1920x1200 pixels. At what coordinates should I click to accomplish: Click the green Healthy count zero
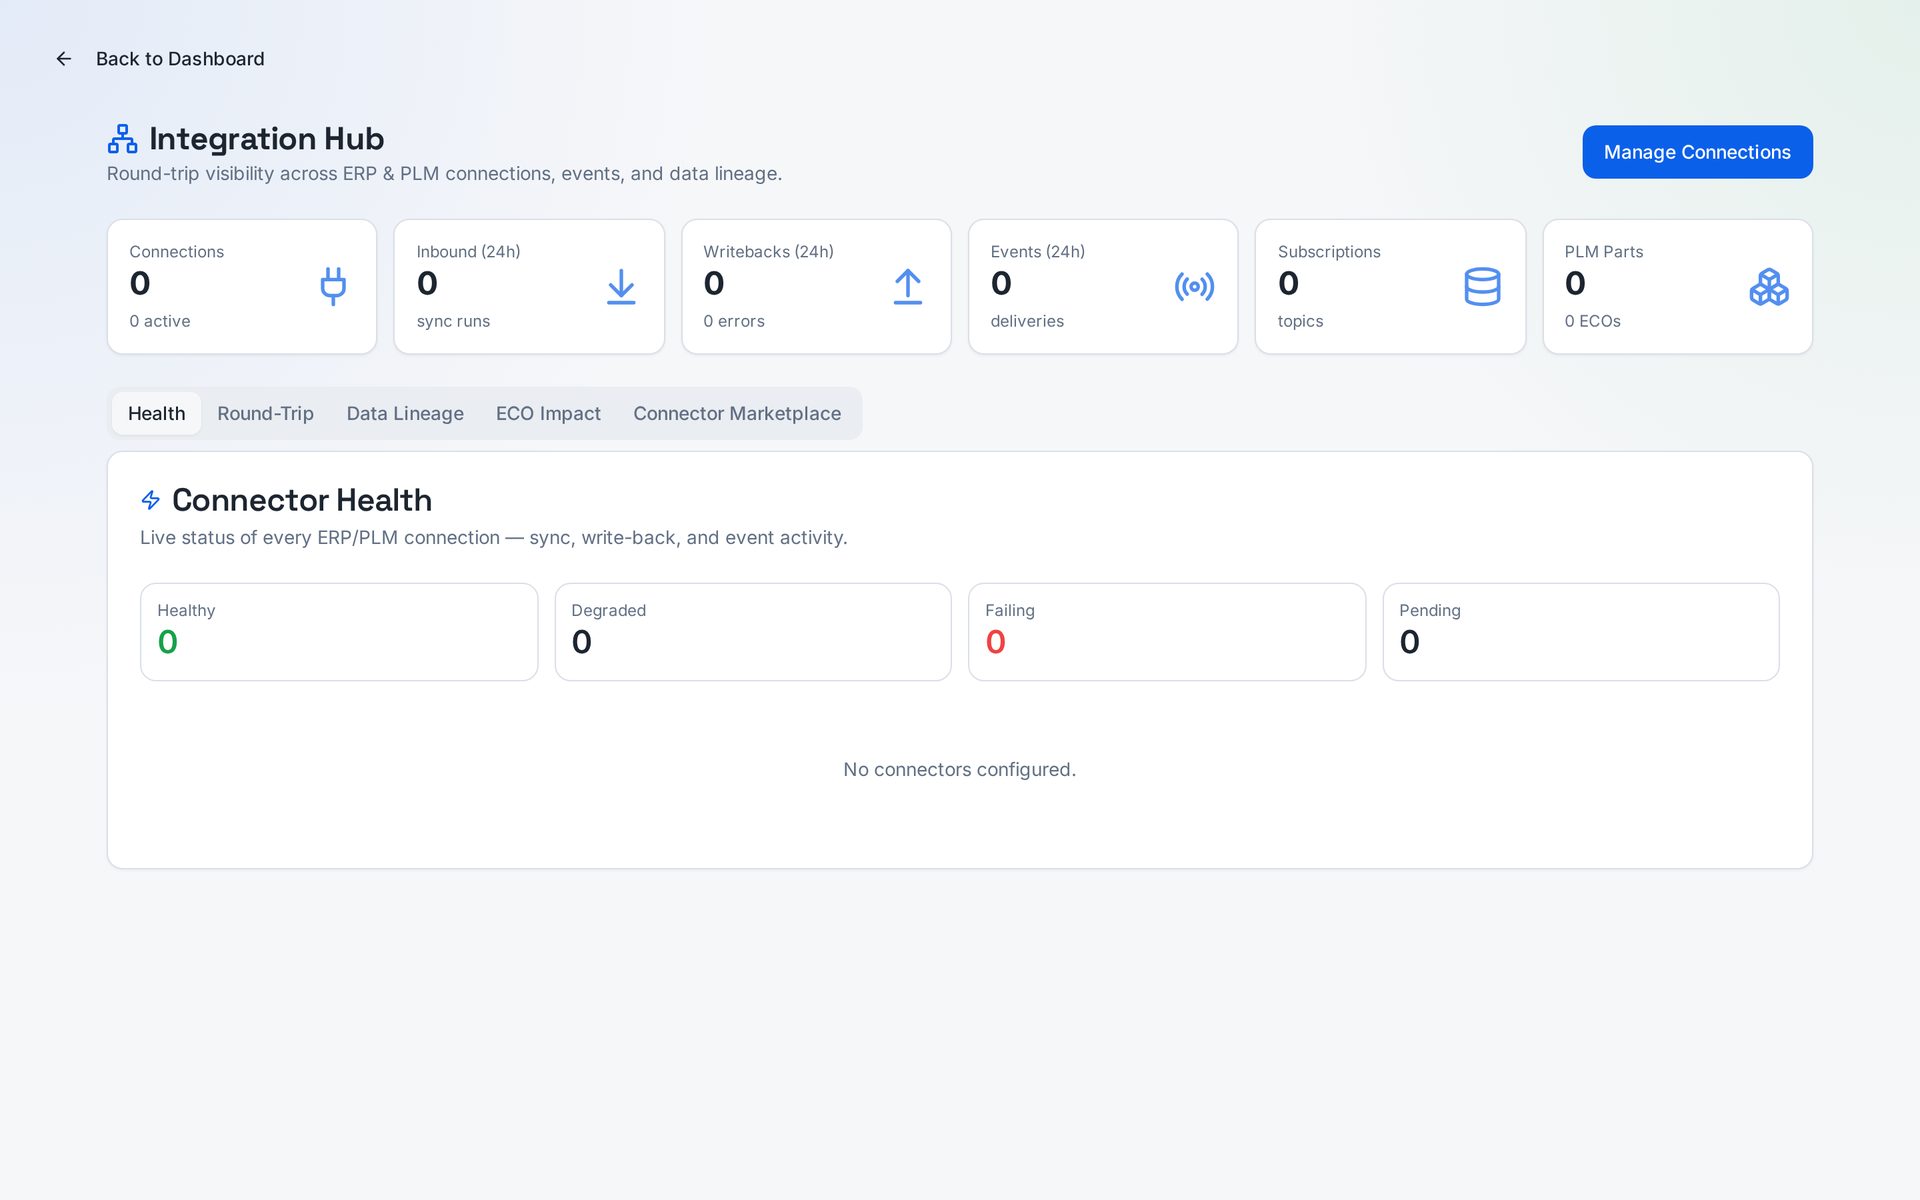[x=167, y=642]
